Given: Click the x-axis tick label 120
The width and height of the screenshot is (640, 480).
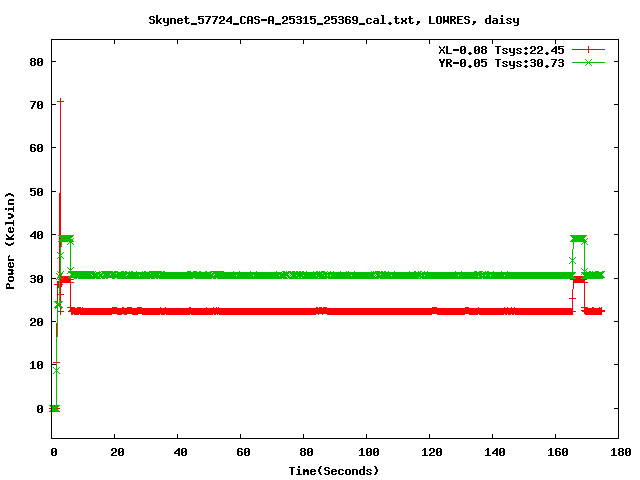Looking at the screenshot, I should tap(431, 452).
